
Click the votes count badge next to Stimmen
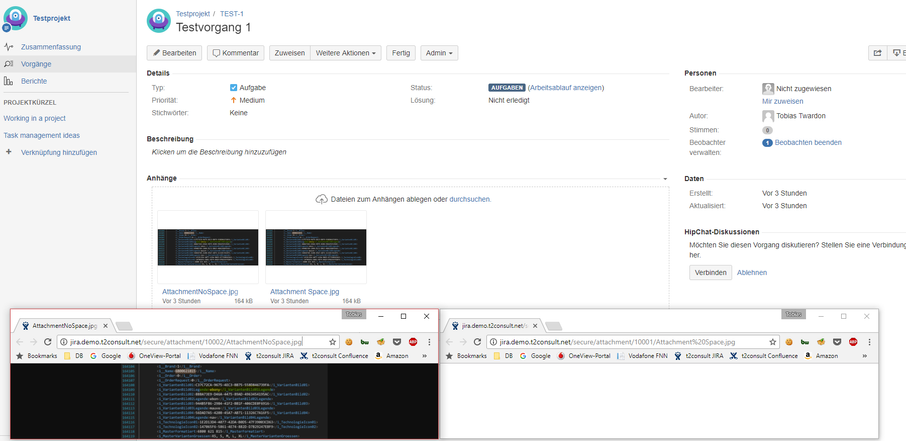tap(767, 130)
